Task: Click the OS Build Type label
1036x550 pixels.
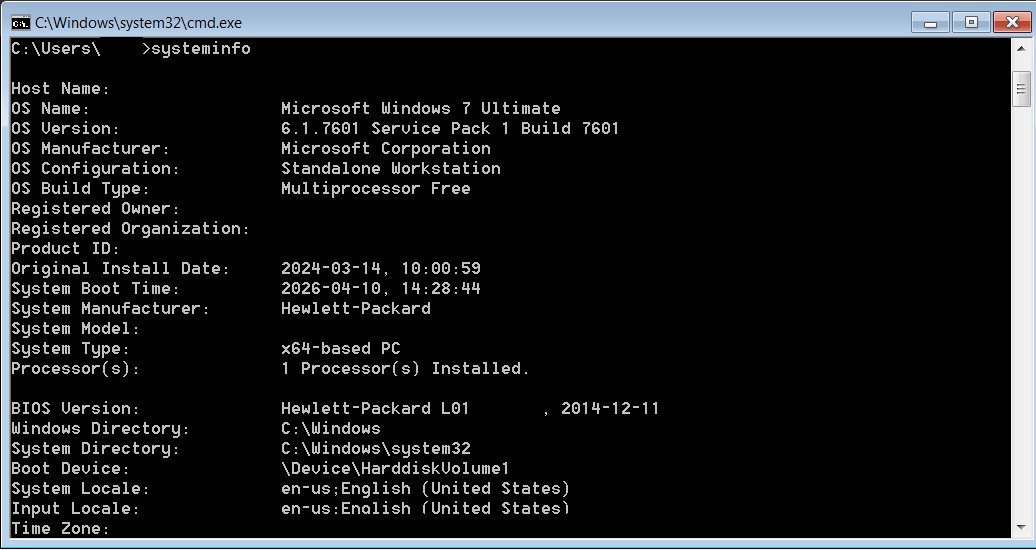Action: (x=81, y=188)
